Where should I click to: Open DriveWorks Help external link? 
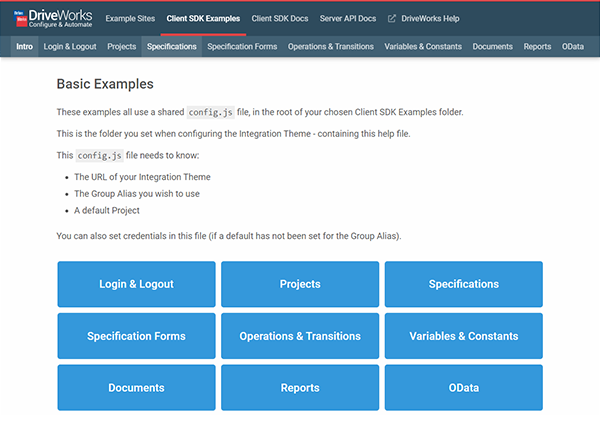click(424, 18)
